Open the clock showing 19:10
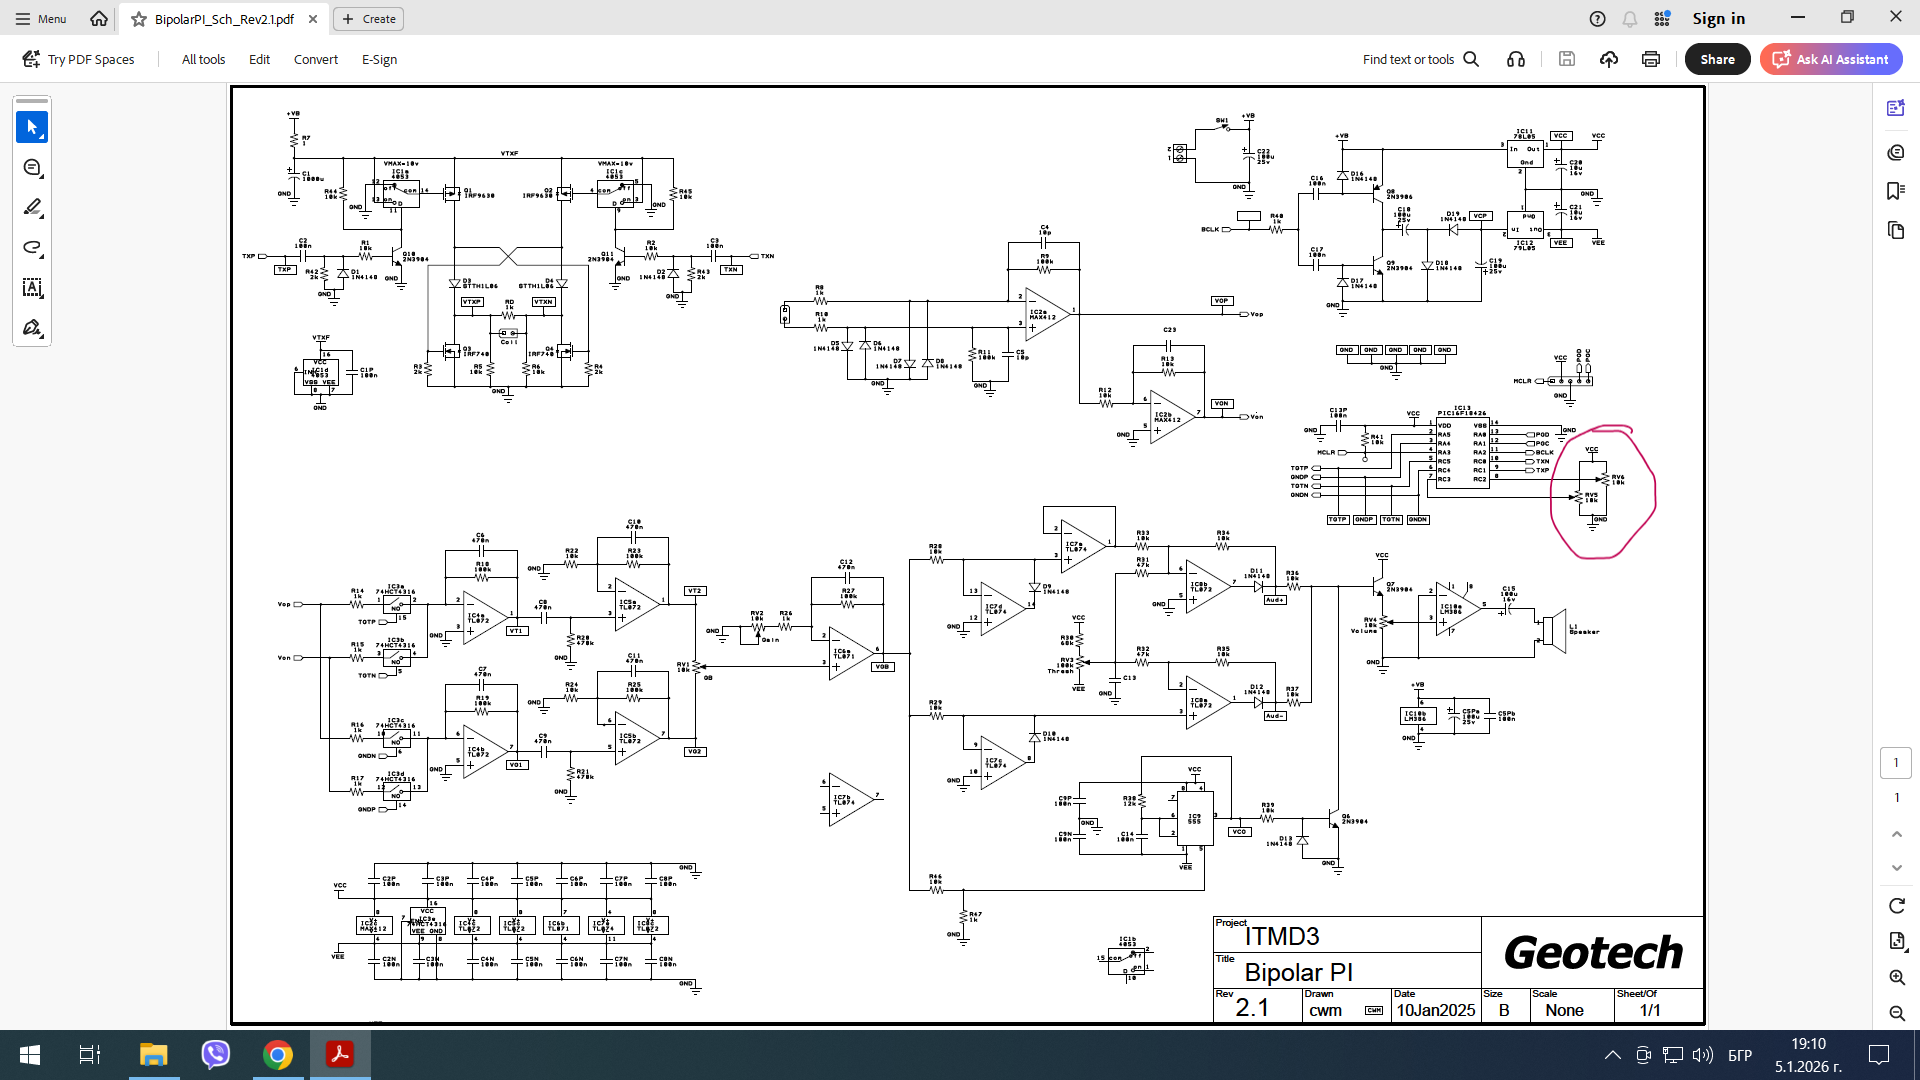 [x=1808, y=1055]
